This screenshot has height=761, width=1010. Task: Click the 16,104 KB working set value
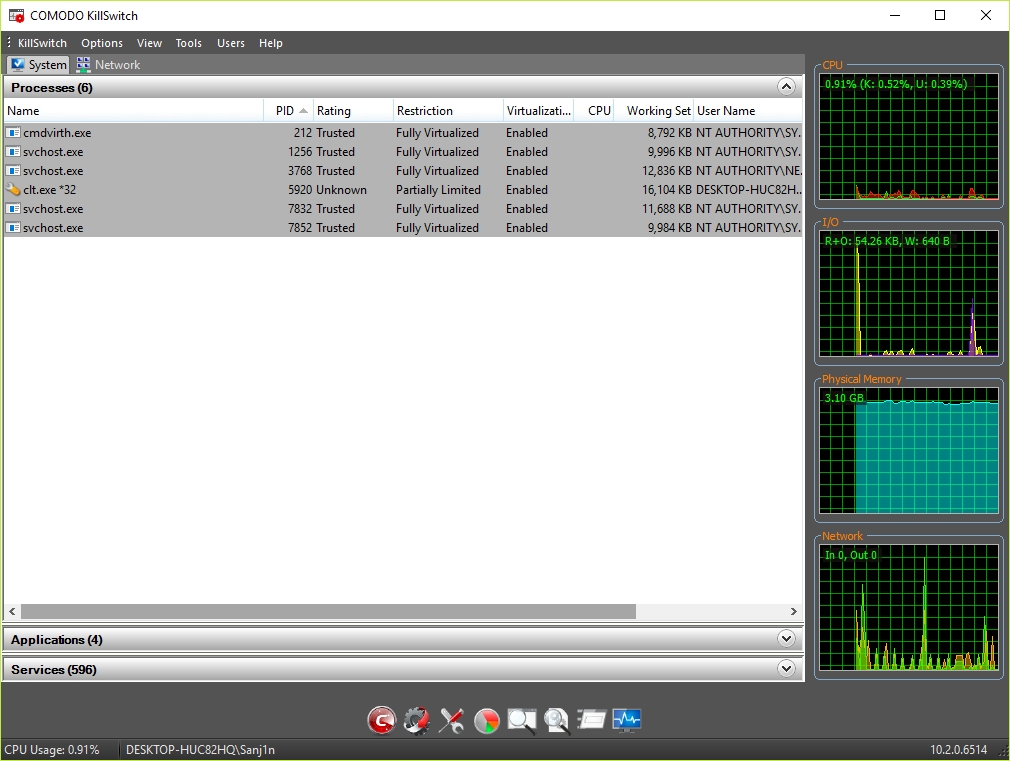[667, 190]
